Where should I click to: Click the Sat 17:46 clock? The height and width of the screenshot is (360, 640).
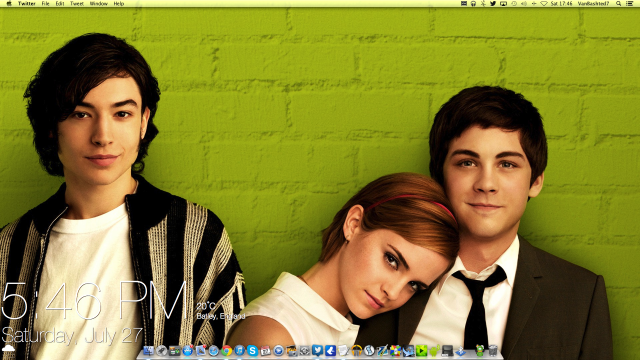561,3
